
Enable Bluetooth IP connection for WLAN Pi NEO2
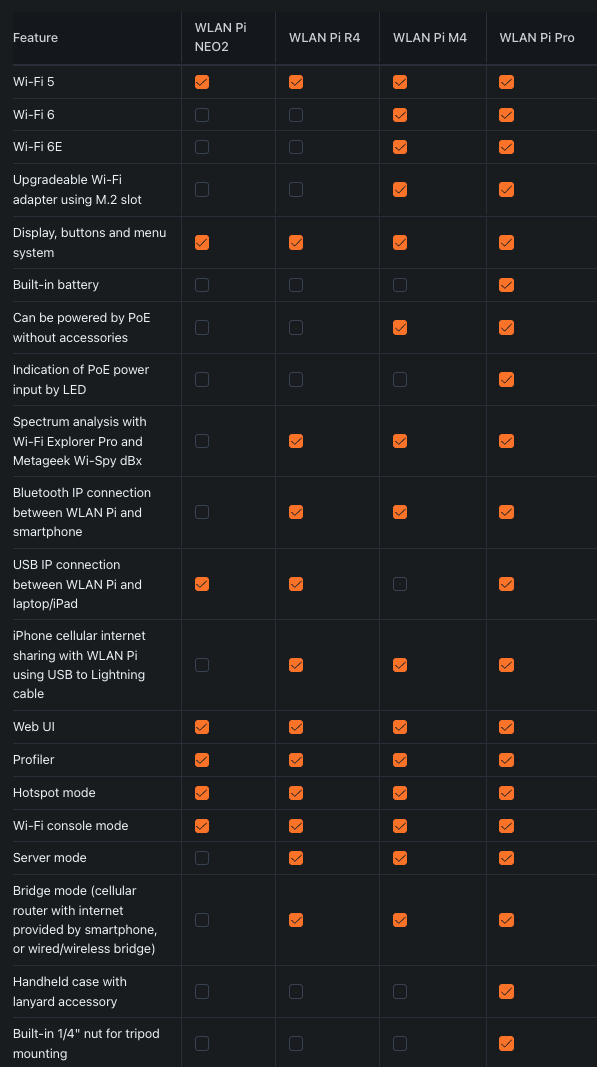pyautogui.click(x=202, y=512)
